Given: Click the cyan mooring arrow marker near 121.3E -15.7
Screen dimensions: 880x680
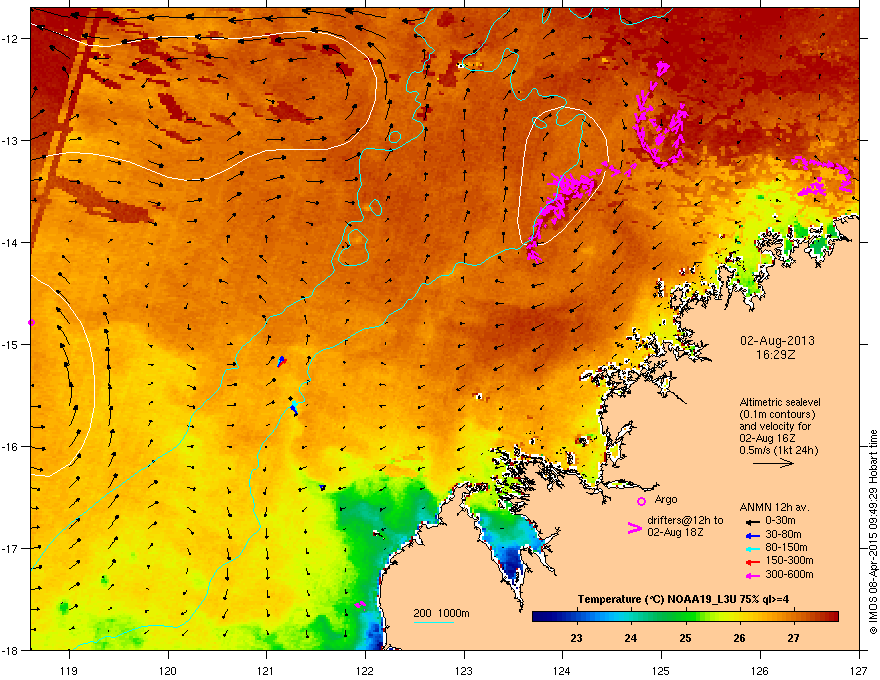Looking at the screenshot, I should 294,407.
